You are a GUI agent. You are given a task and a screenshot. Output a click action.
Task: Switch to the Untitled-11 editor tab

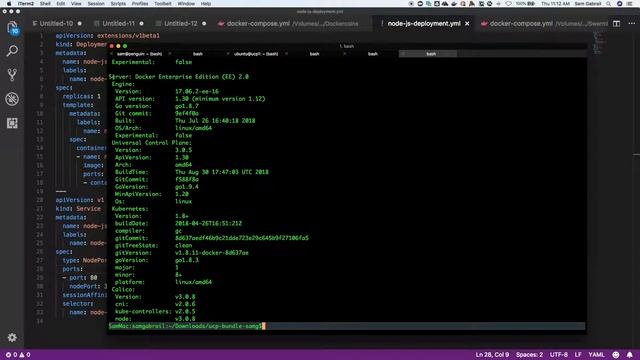pos(118,24)
